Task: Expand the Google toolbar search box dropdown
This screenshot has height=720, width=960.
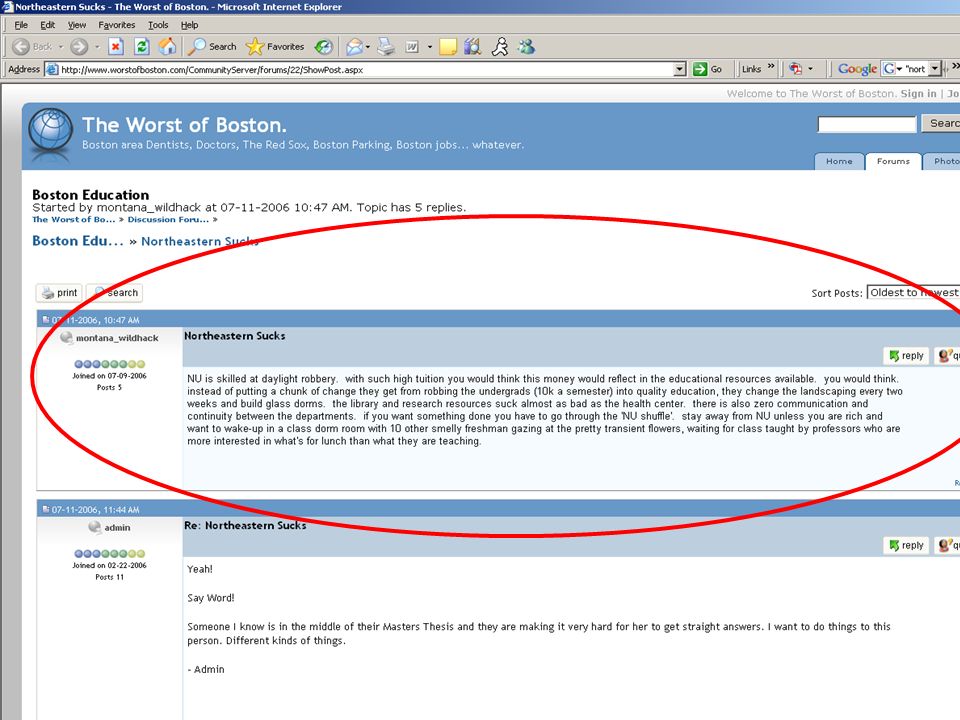Action: pyautogui.click(x=935, y=69)
